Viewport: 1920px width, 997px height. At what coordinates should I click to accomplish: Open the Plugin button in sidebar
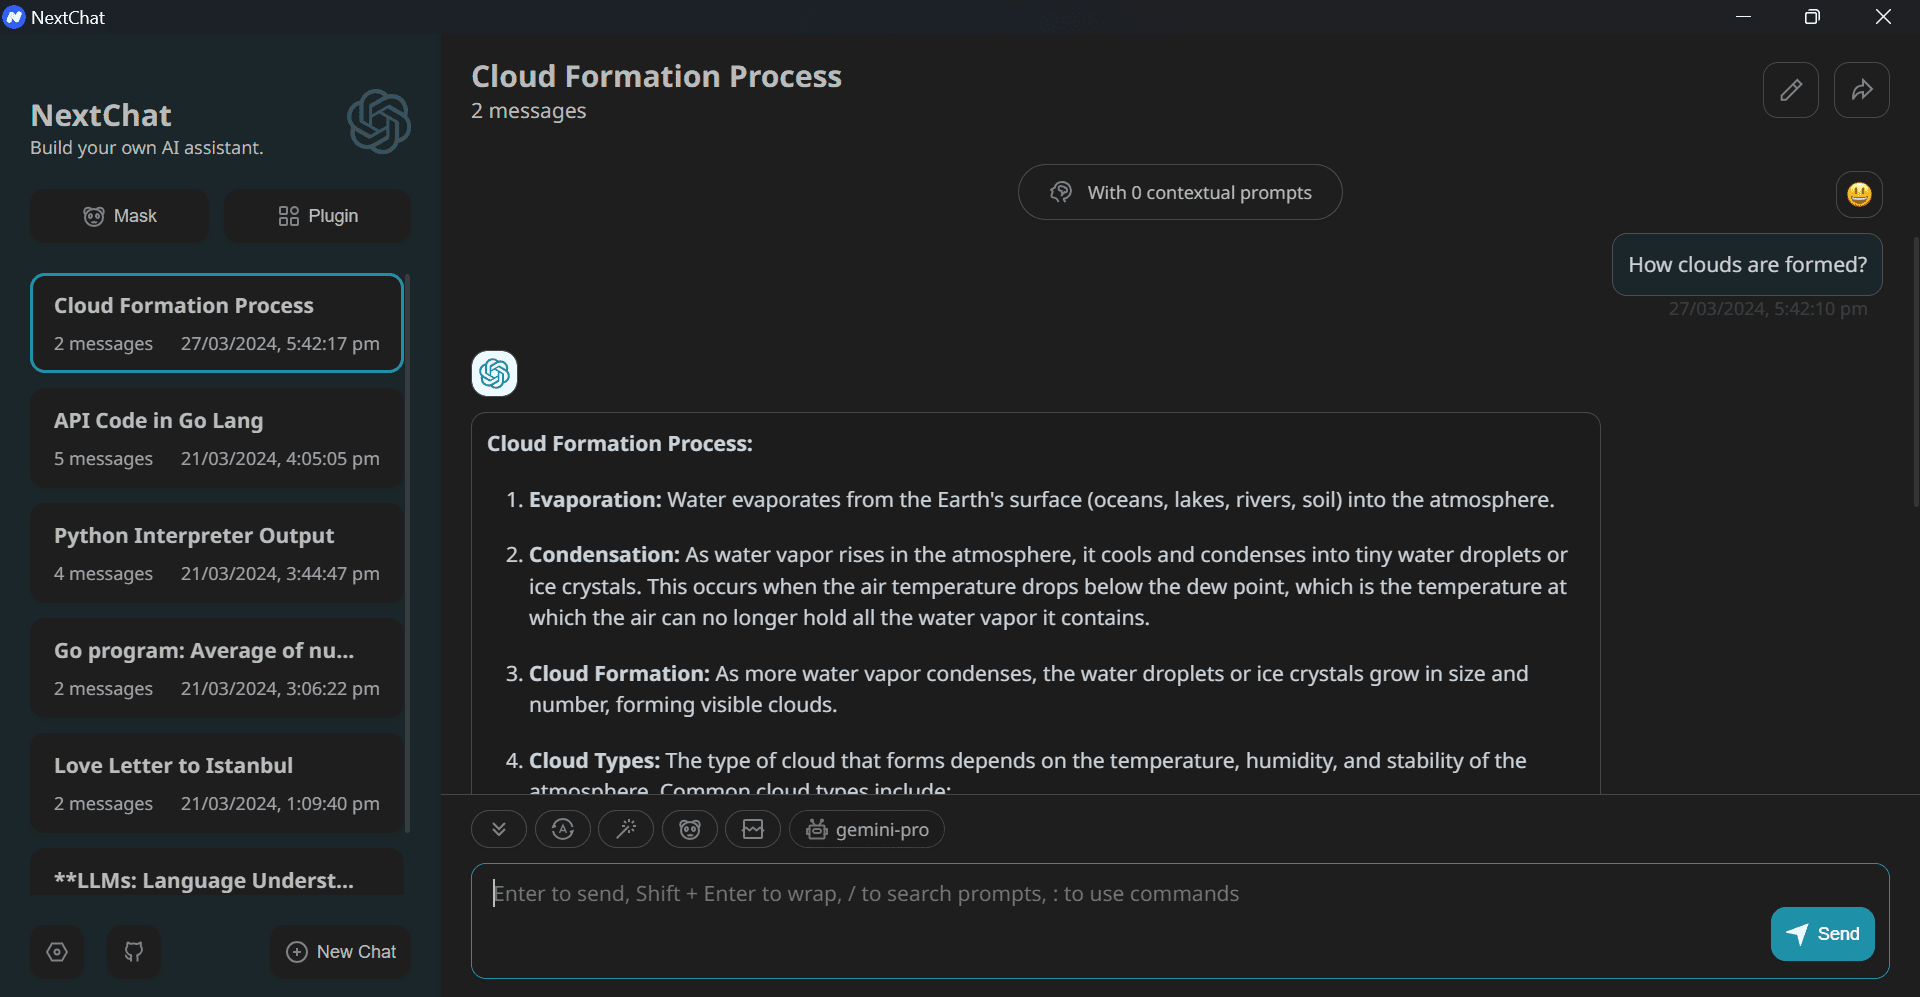coord(317,216)
